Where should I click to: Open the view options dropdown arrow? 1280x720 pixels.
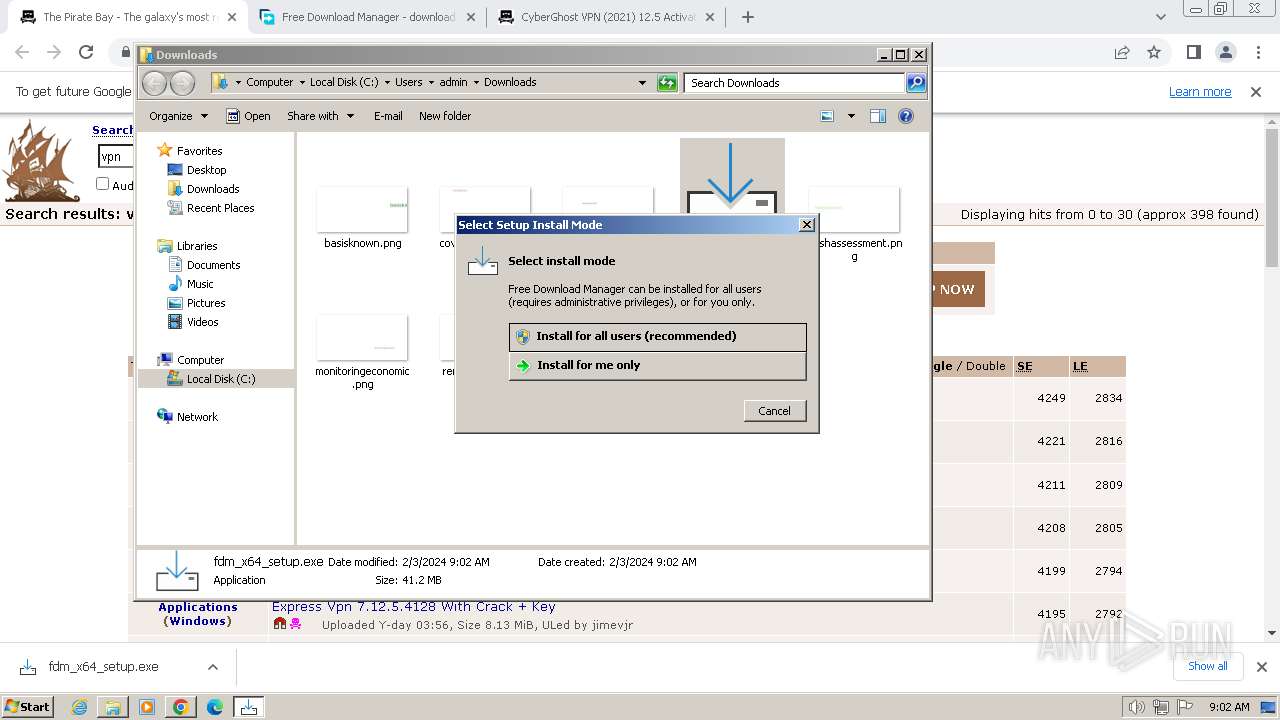tap(851, 116)
